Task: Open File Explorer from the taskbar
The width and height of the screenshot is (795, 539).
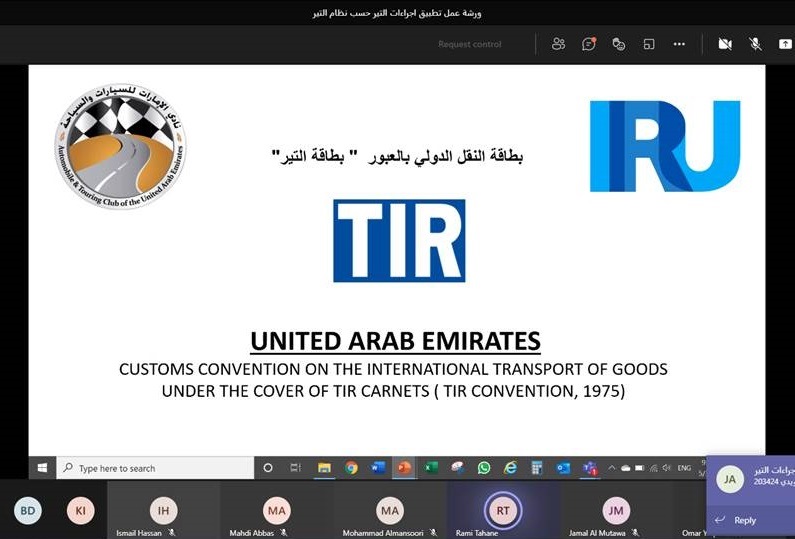Action: tap(324, 468)
